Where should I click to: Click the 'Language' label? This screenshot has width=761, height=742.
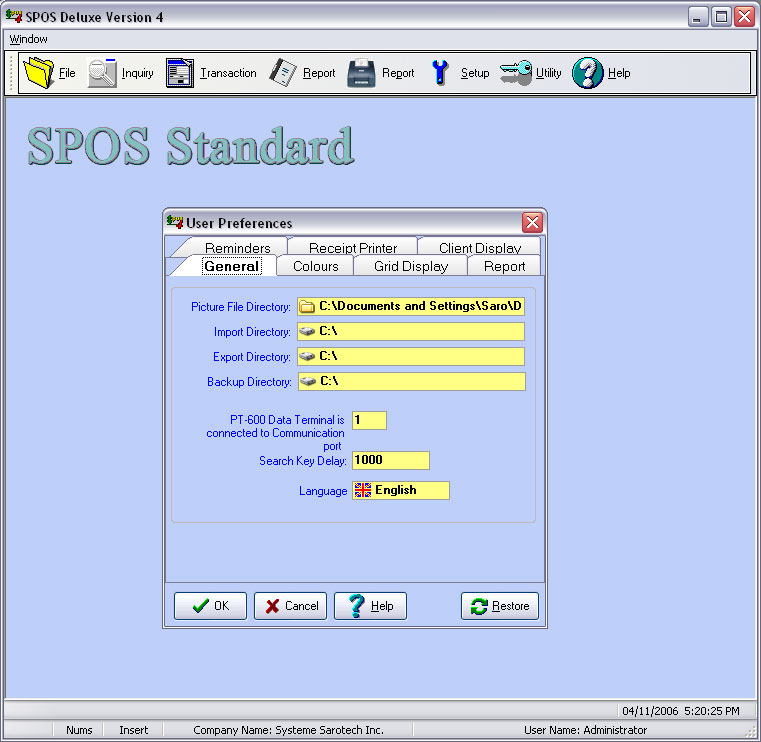[x=323, y=491]
